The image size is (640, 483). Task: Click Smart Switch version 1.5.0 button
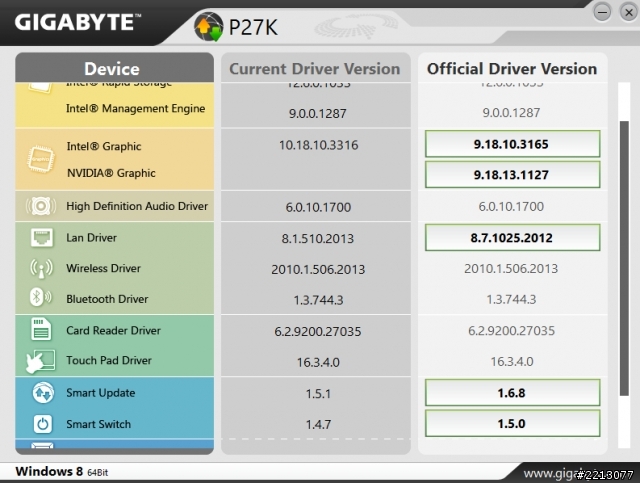tap(512, 424)
